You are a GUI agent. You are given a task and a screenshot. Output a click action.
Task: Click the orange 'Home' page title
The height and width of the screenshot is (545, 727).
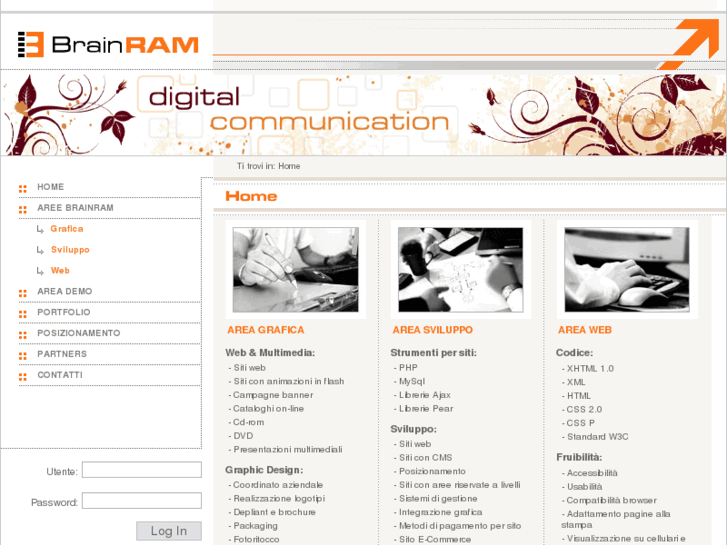pyautogui.click(x=251, y=196)
